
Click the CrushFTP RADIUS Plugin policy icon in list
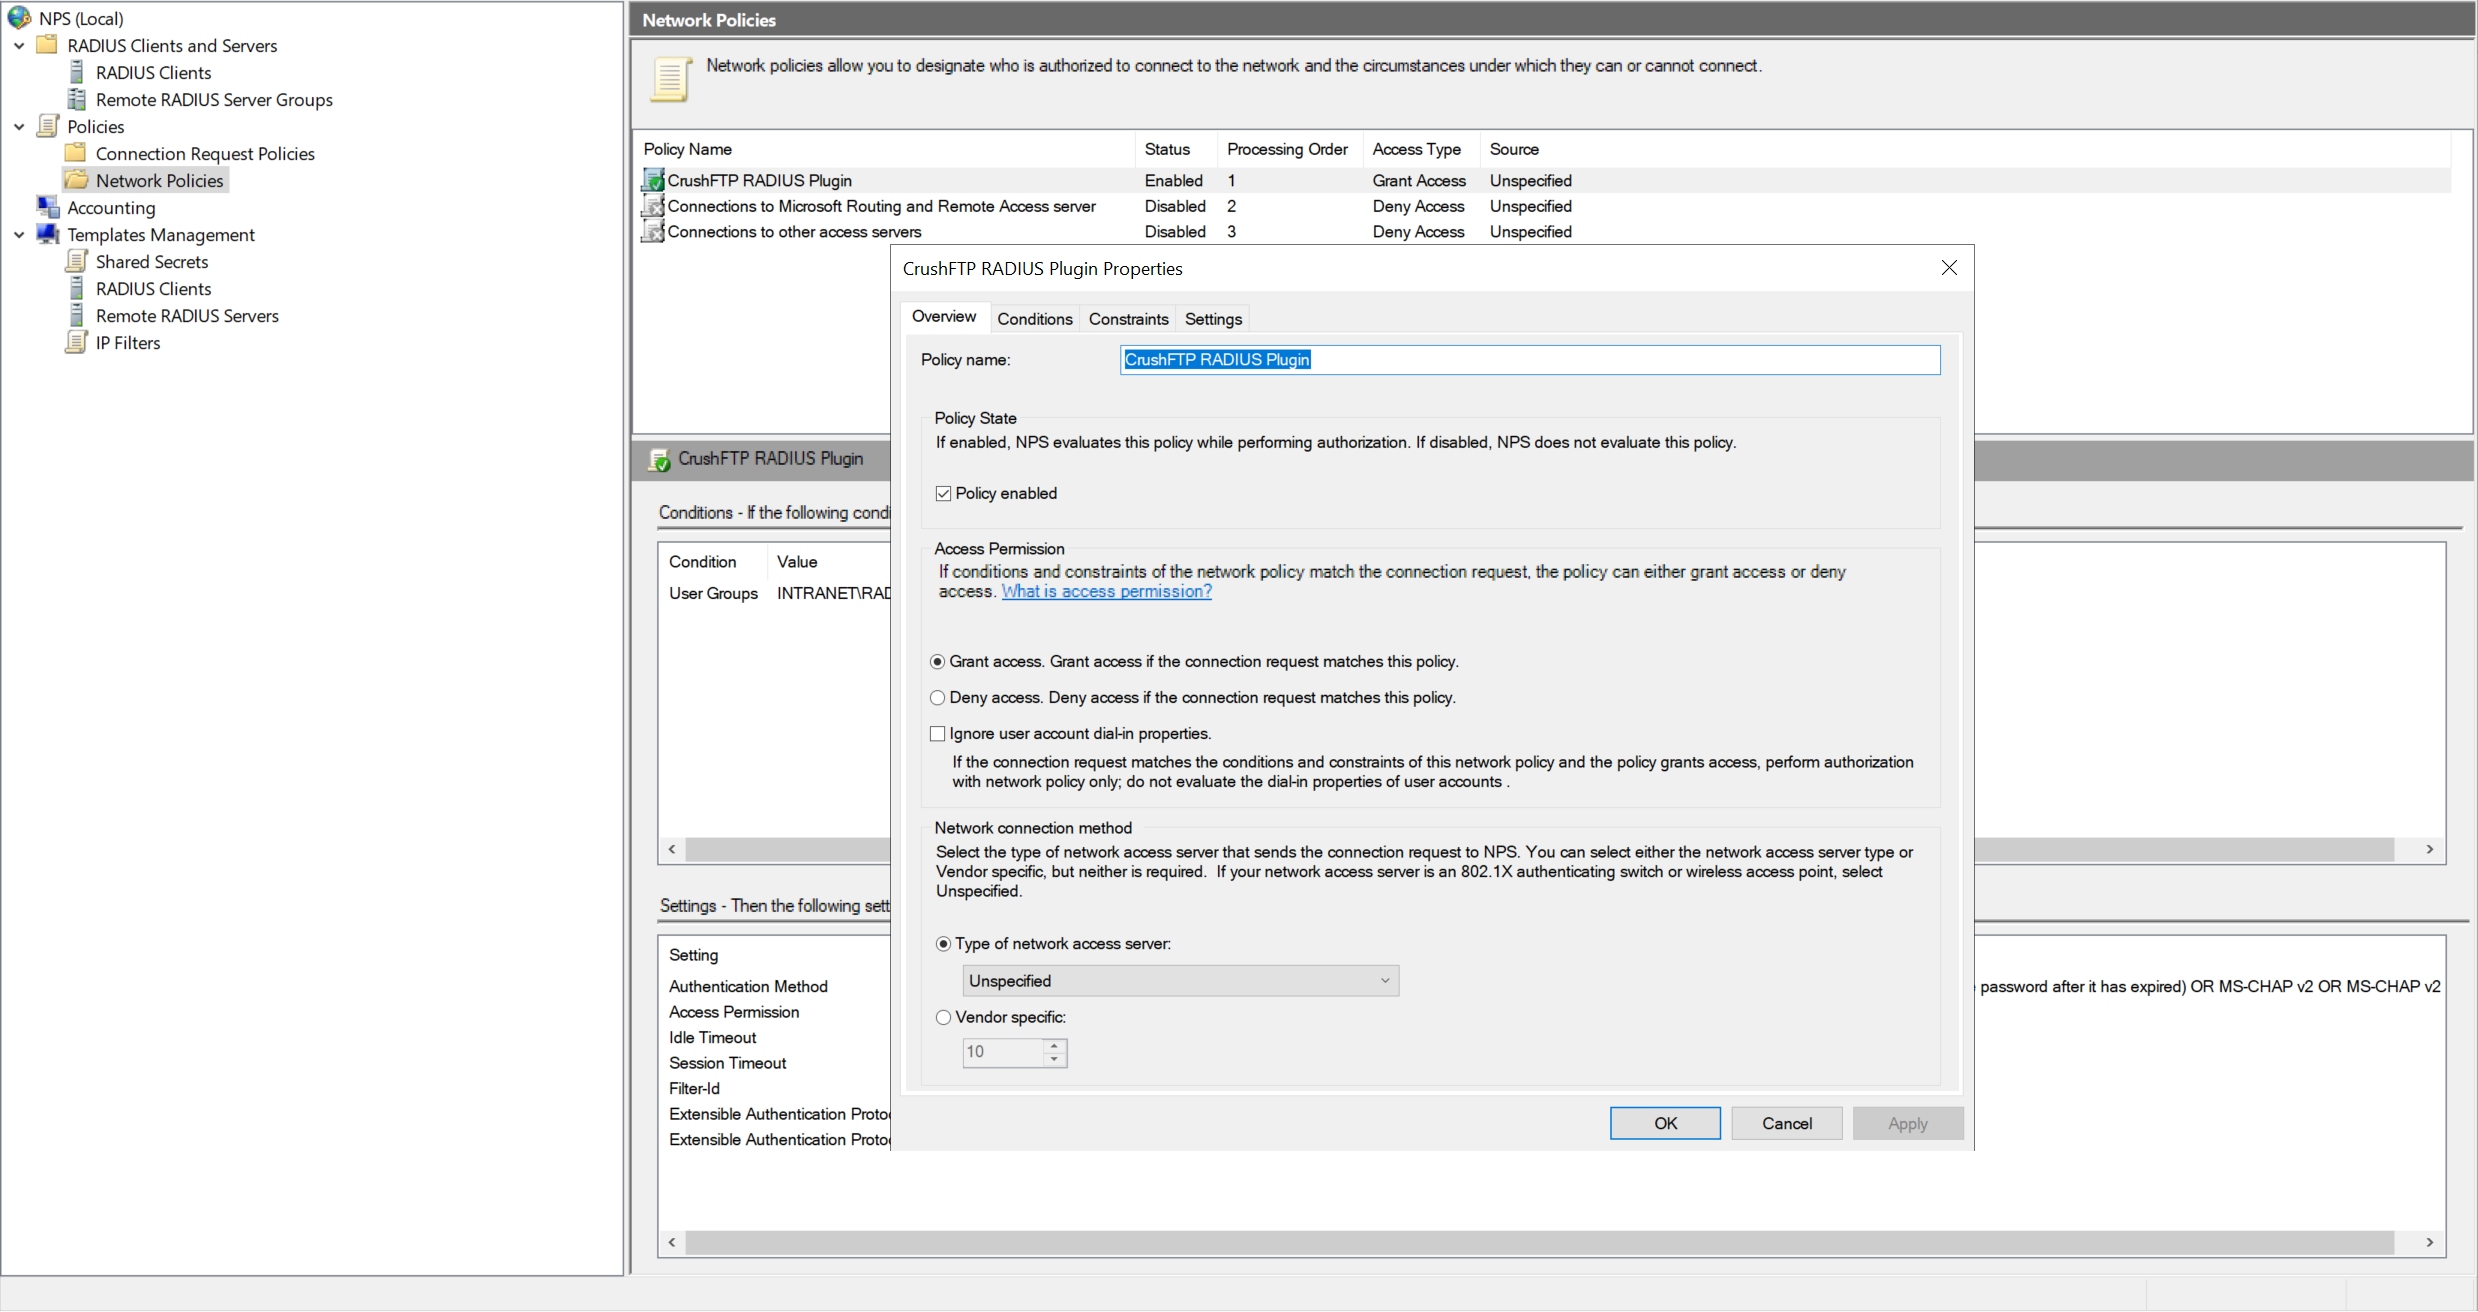pos(653,180)
